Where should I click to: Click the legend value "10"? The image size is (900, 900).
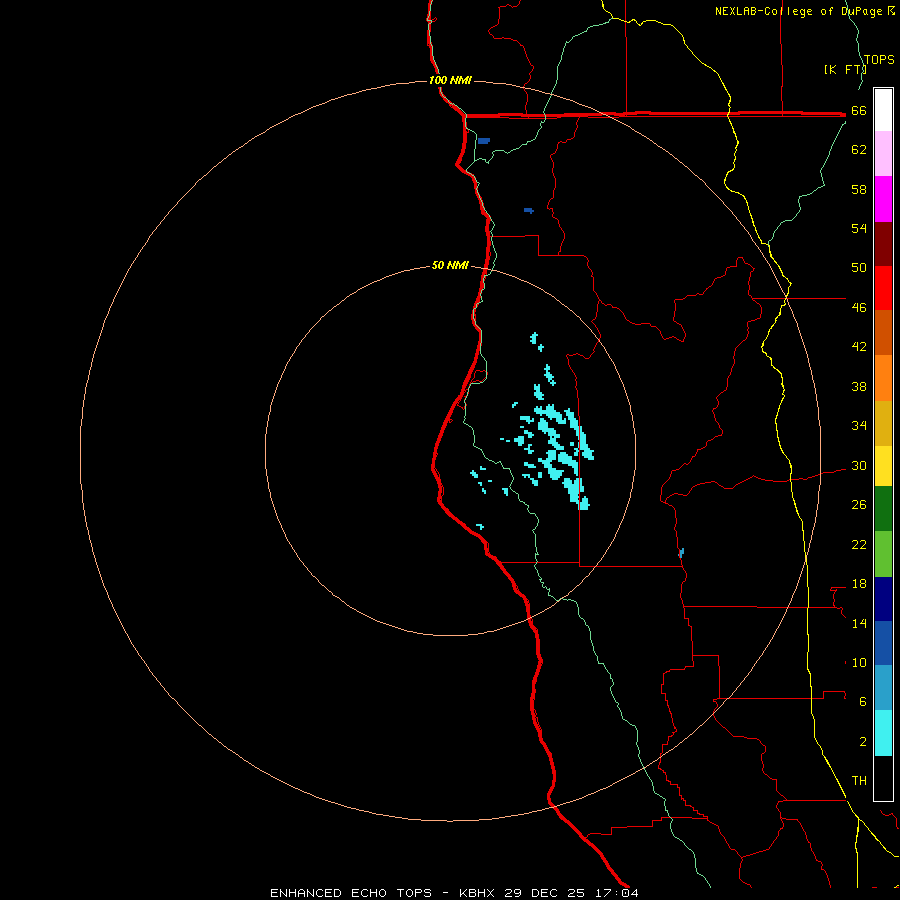859,662
